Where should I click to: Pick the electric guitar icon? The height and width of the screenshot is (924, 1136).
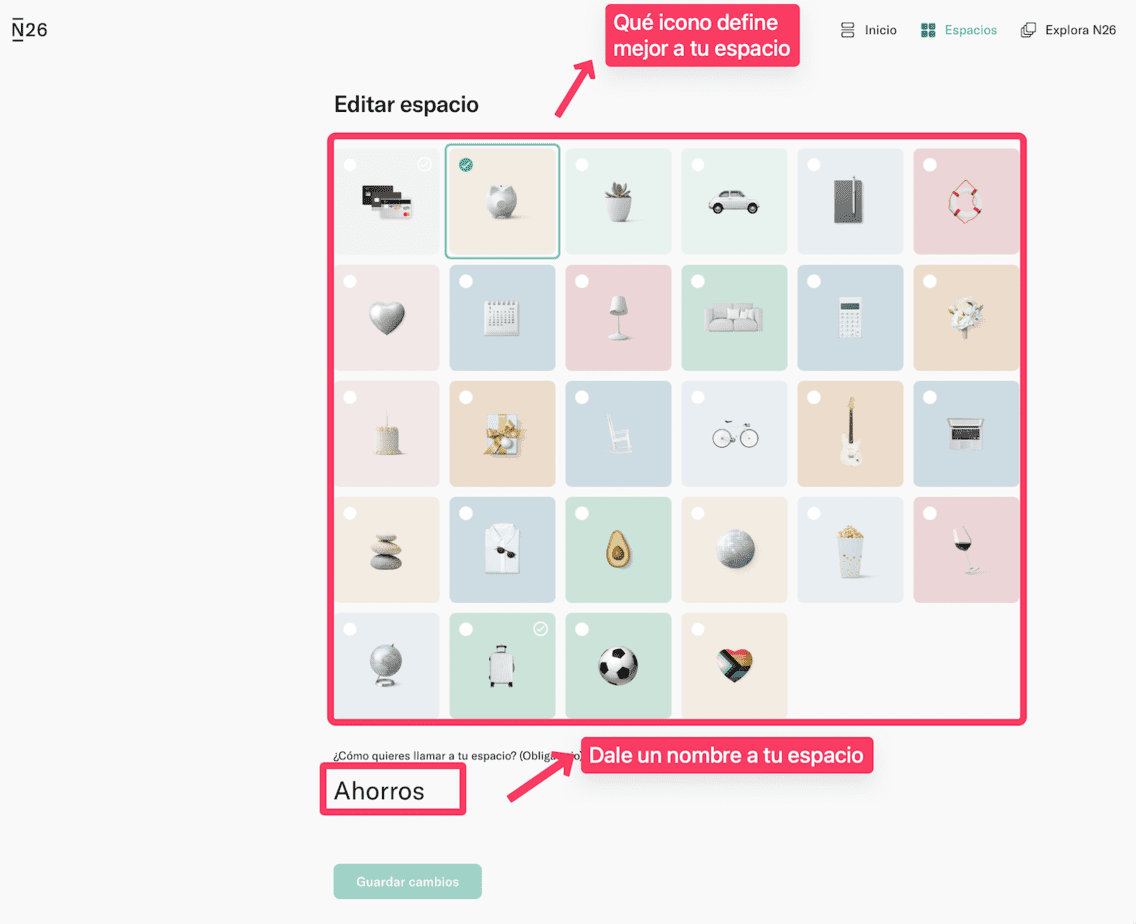tap(850, 433)
